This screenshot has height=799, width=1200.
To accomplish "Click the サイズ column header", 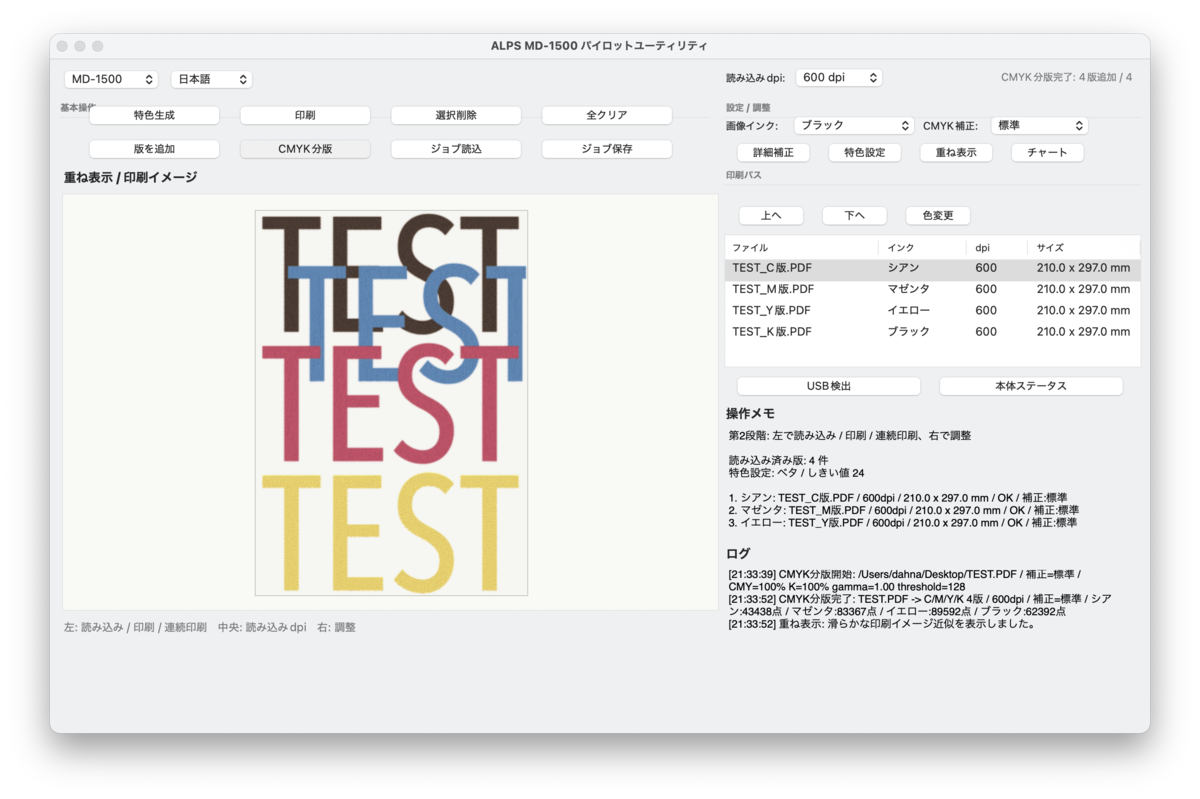I will click(1084, 247).
